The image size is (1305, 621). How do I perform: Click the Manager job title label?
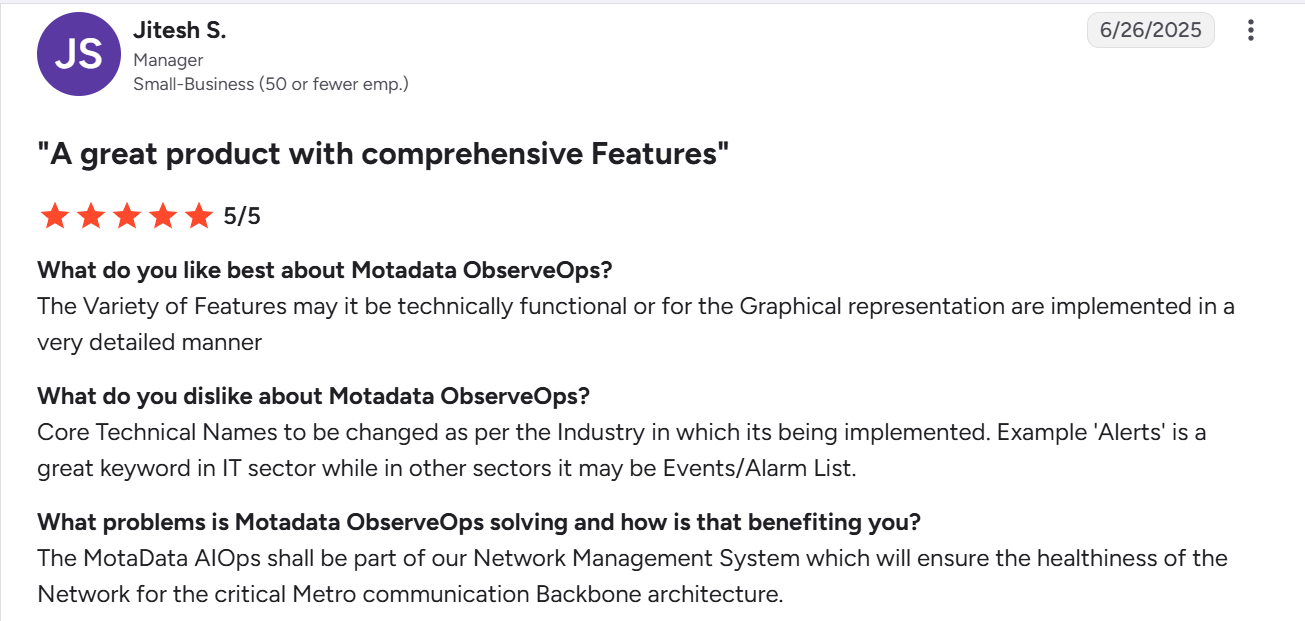168,61
